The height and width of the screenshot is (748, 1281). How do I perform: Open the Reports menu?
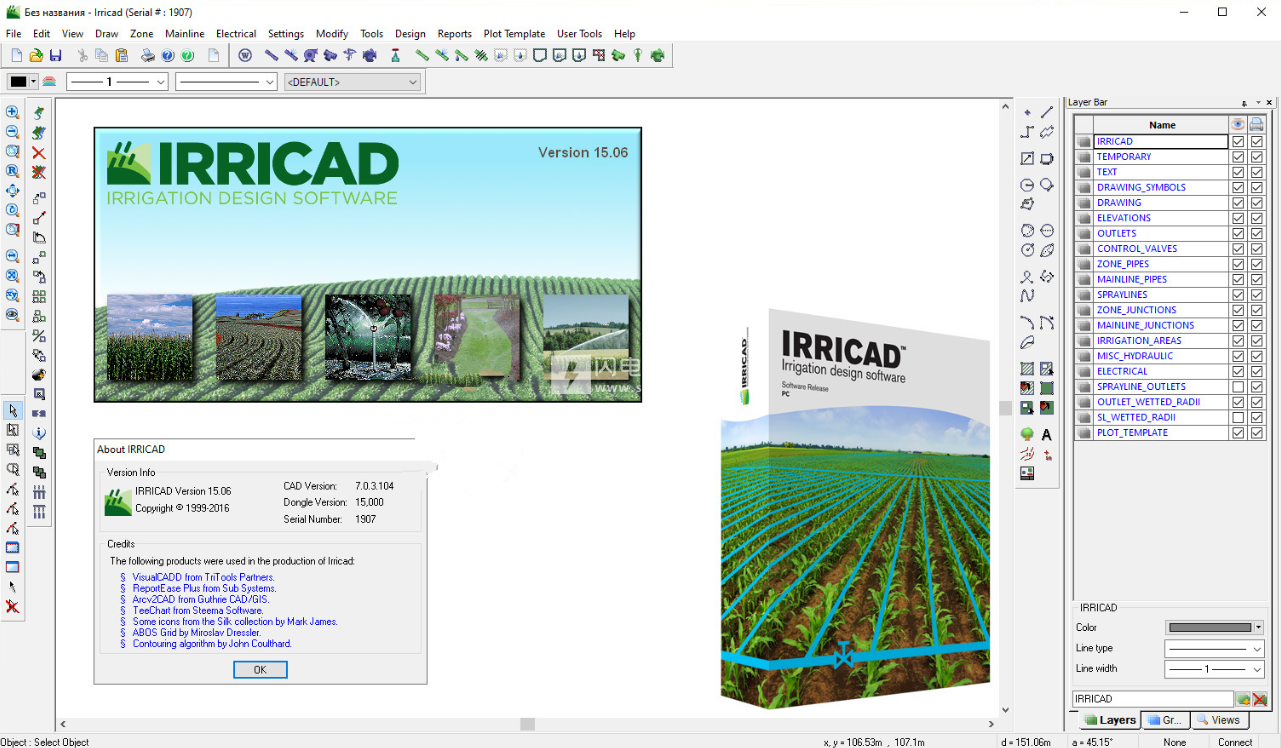[454, 34]
